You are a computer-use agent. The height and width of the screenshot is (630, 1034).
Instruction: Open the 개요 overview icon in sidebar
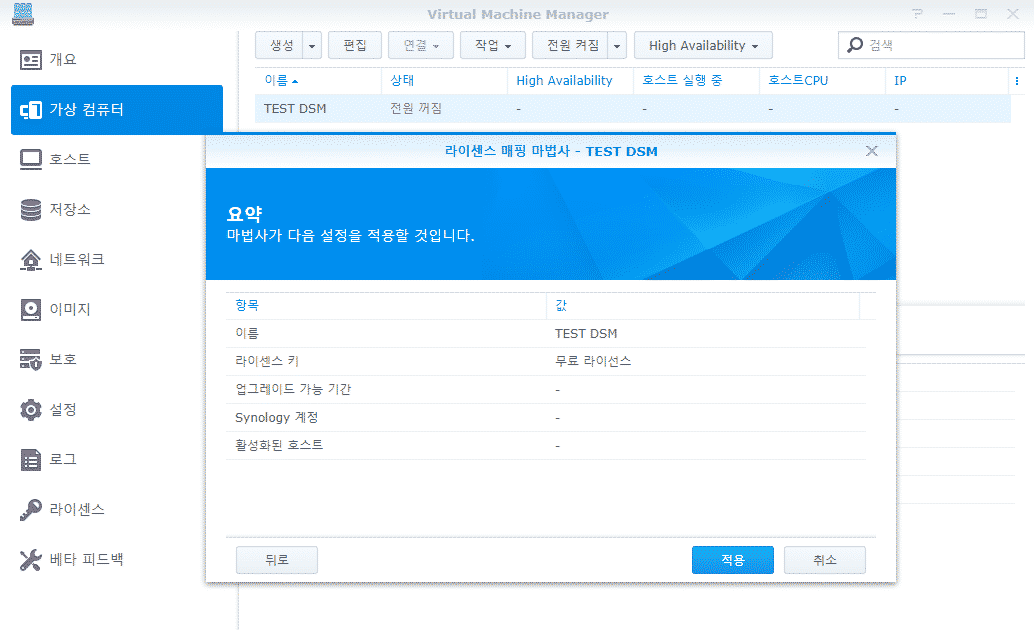(30, 60)
